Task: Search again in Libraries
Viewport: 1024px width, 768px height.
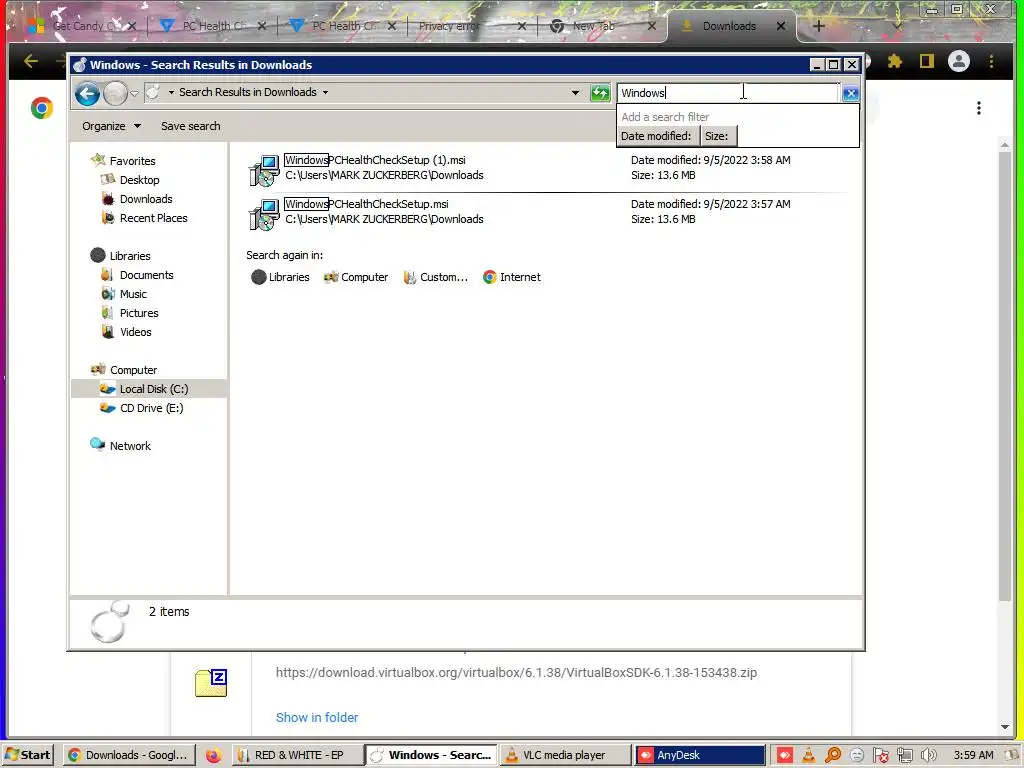Action: [x=280, y=277]
